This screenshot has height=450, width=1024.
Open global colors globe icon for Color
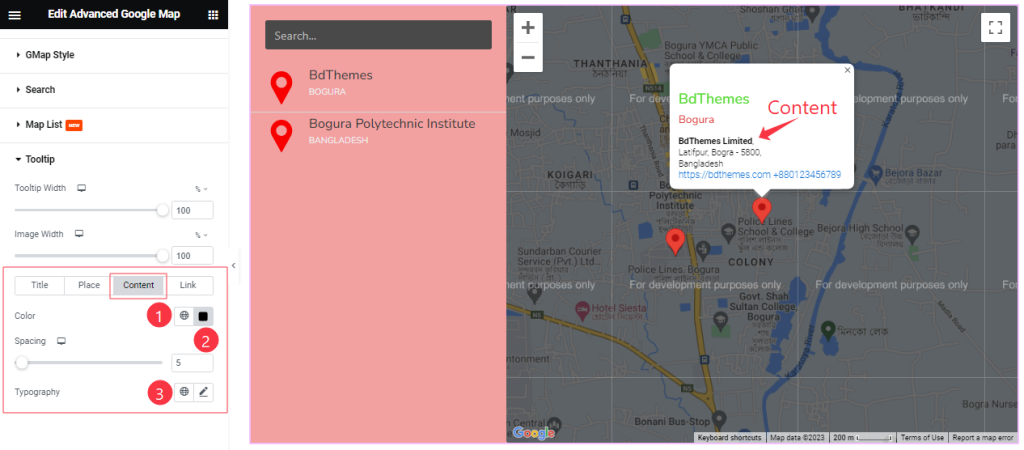pos(184,316)
